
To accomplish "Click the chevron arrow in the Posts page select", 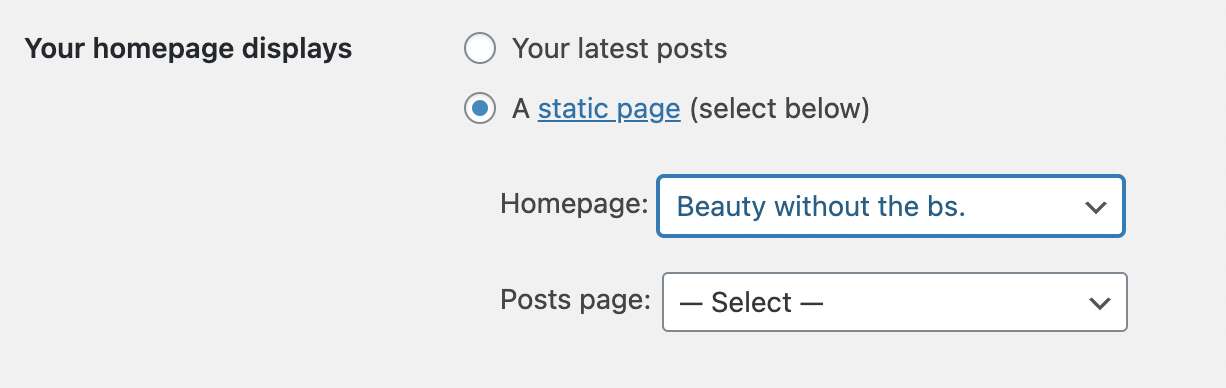I will point(1099,302).
